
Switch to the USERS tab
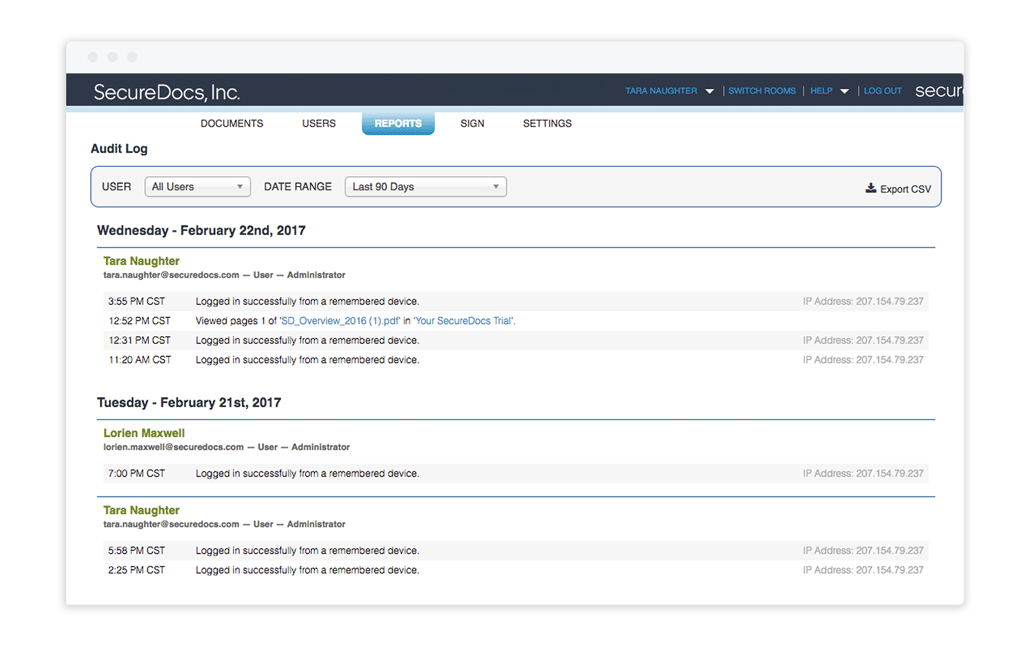pos(318,123)
